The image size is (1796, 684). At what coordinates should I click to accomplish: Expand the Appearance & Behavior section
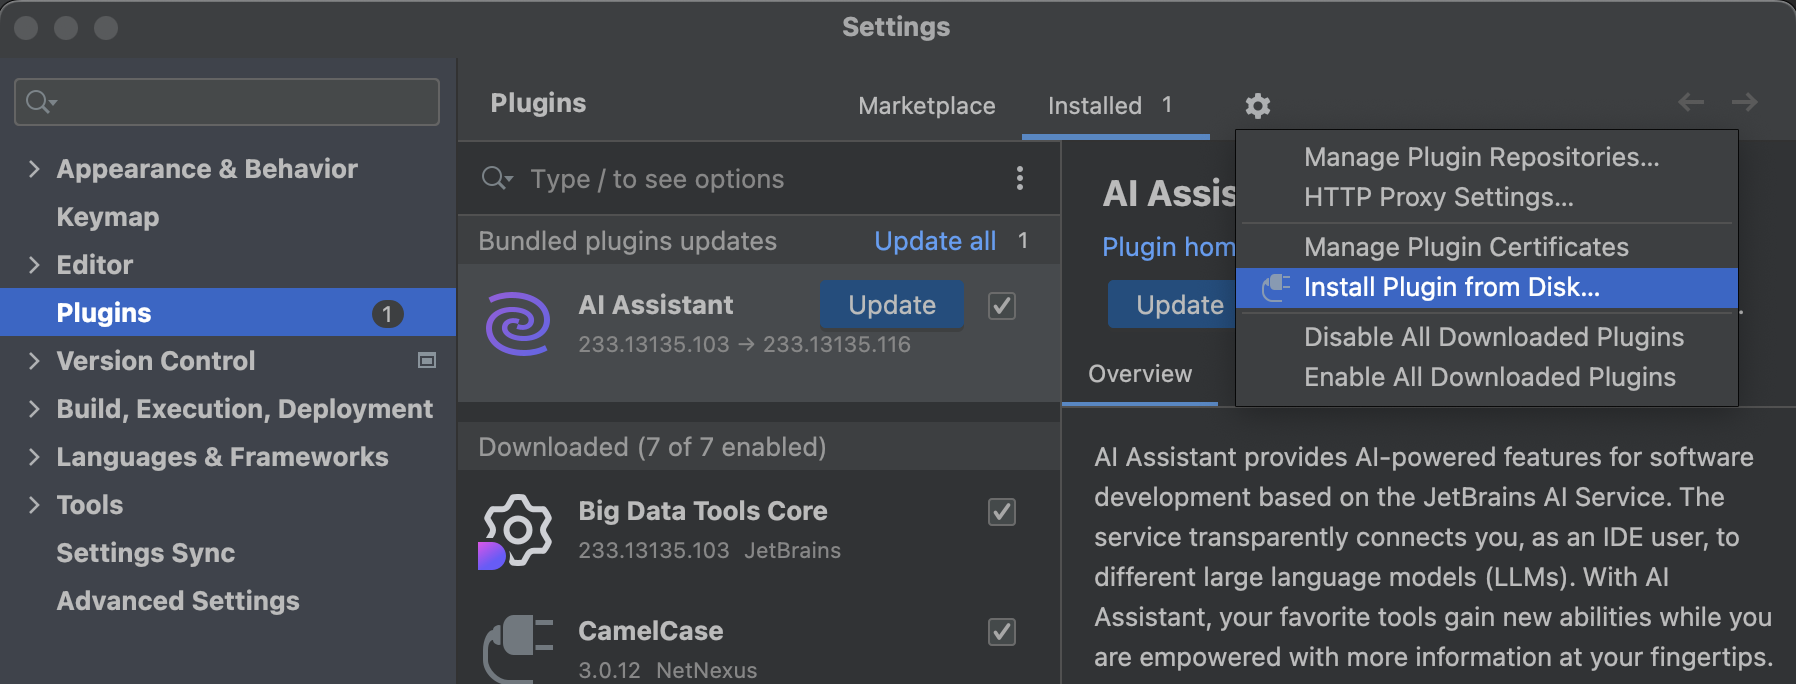[34, 169]
